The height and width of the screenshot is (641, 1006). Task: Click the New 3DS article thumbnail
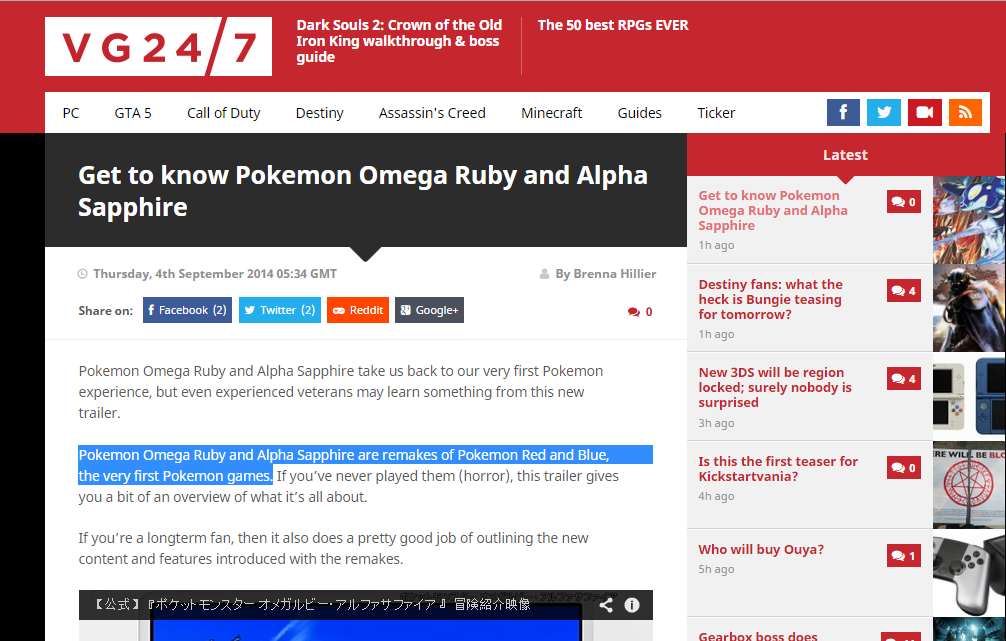[x=969, y=397]
